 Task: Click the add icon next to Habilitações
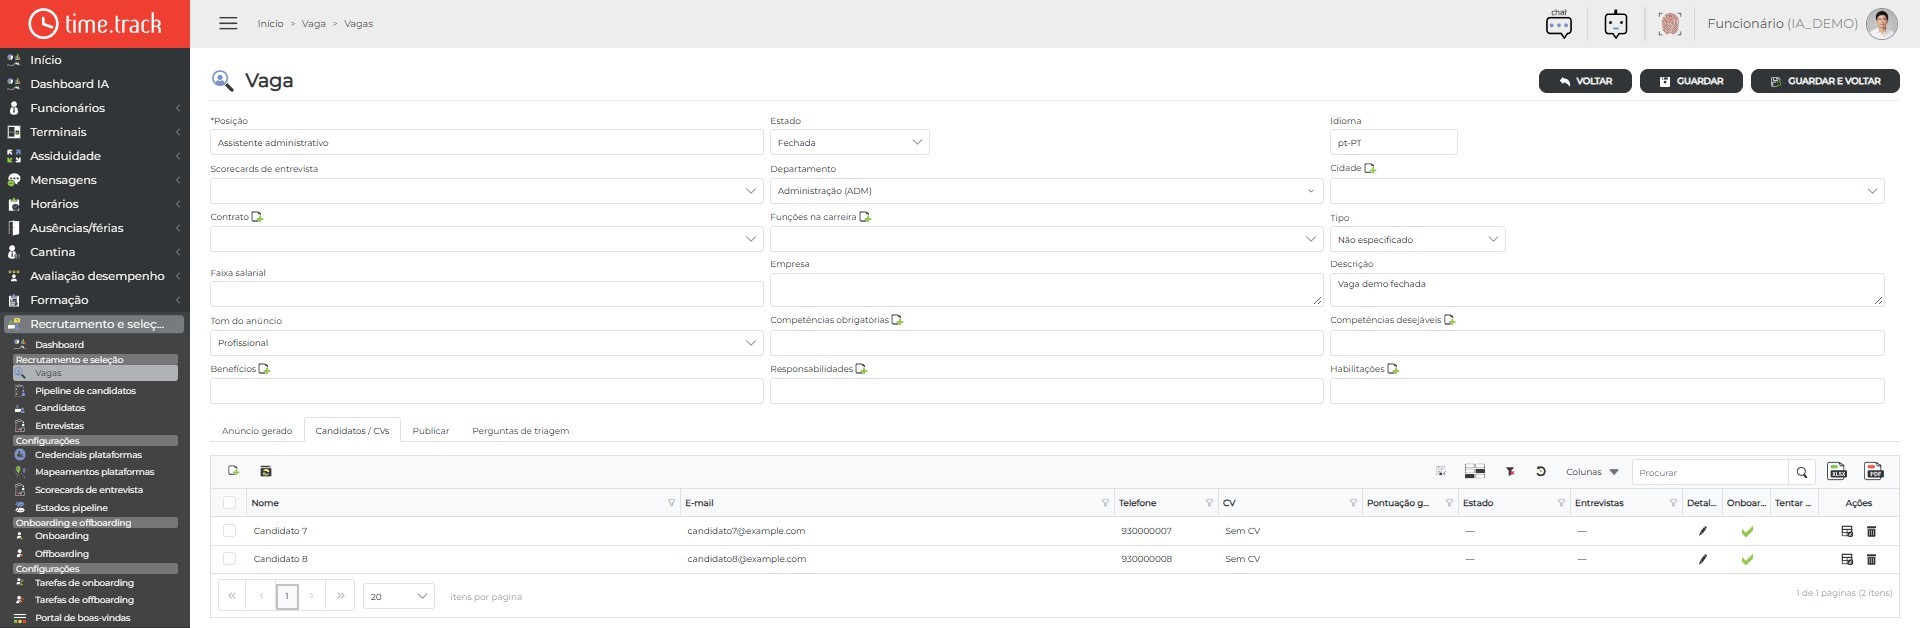[1393, 369]
